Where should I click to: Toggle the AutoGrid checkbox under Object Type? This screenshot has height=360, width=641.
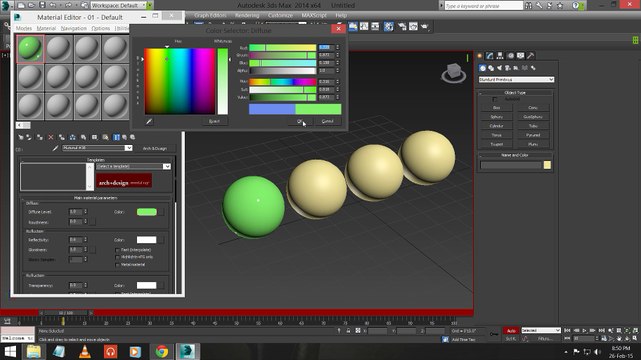pos(495,99)
